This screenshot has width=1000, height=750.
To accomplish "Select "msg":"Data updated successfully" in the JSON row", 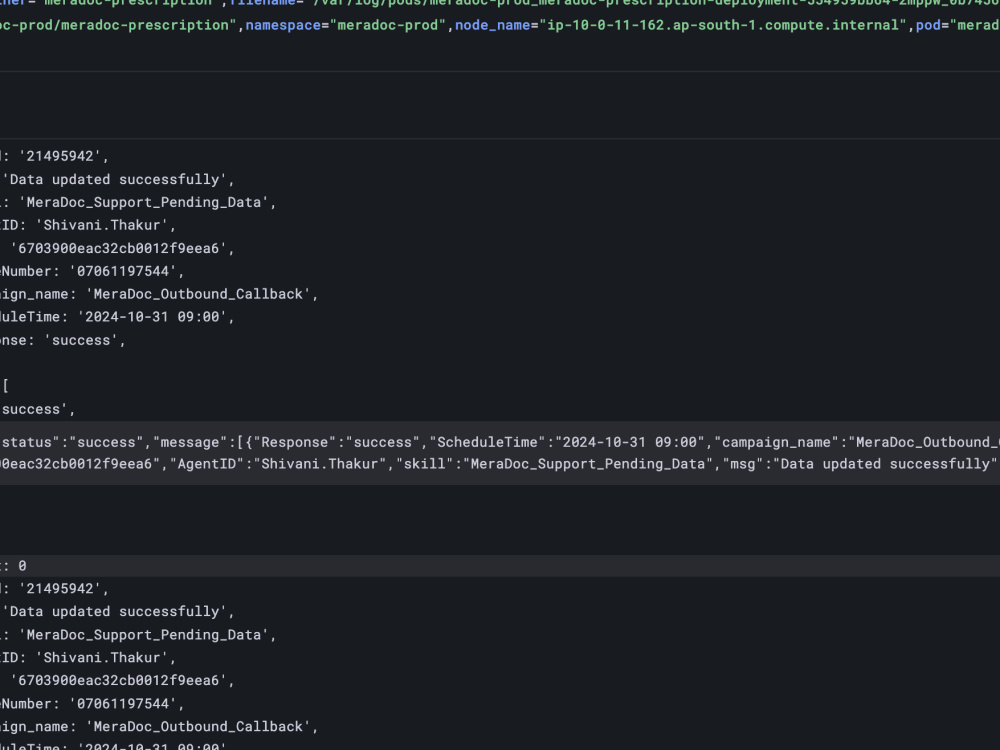I will pos(859,464).
